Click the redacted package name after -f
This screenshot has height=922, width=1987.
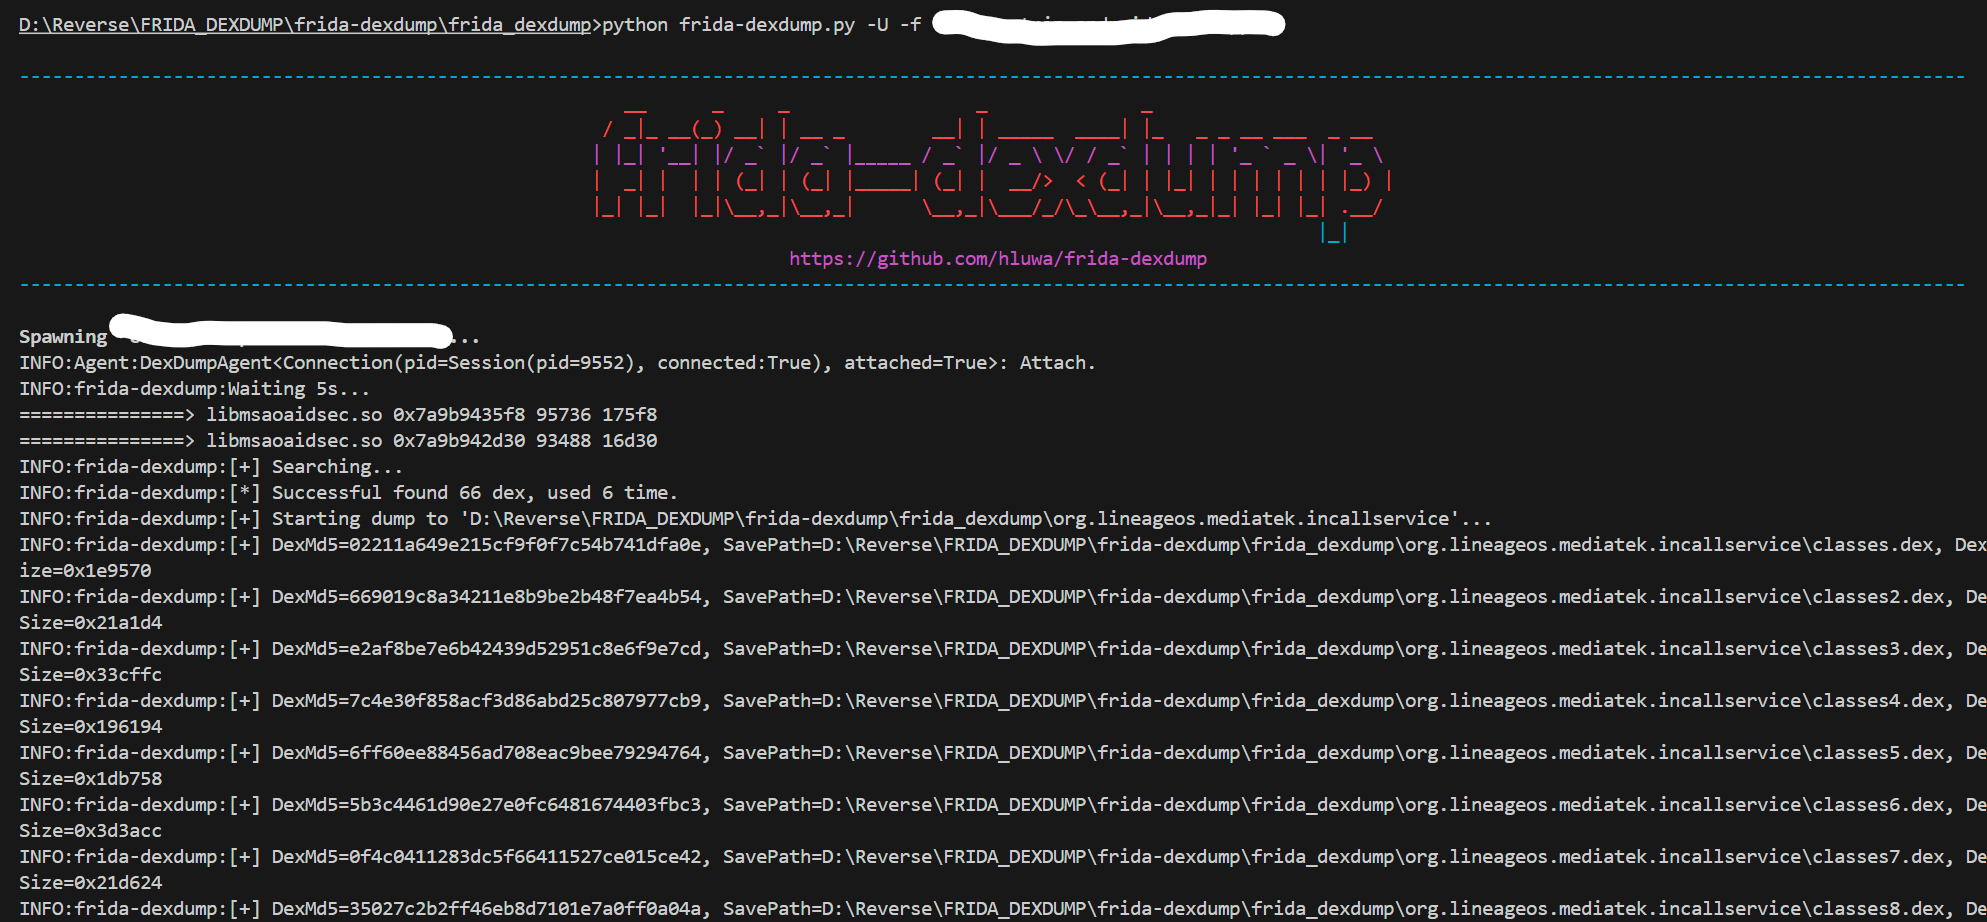pyautogui.click(x=1107, y=25)
